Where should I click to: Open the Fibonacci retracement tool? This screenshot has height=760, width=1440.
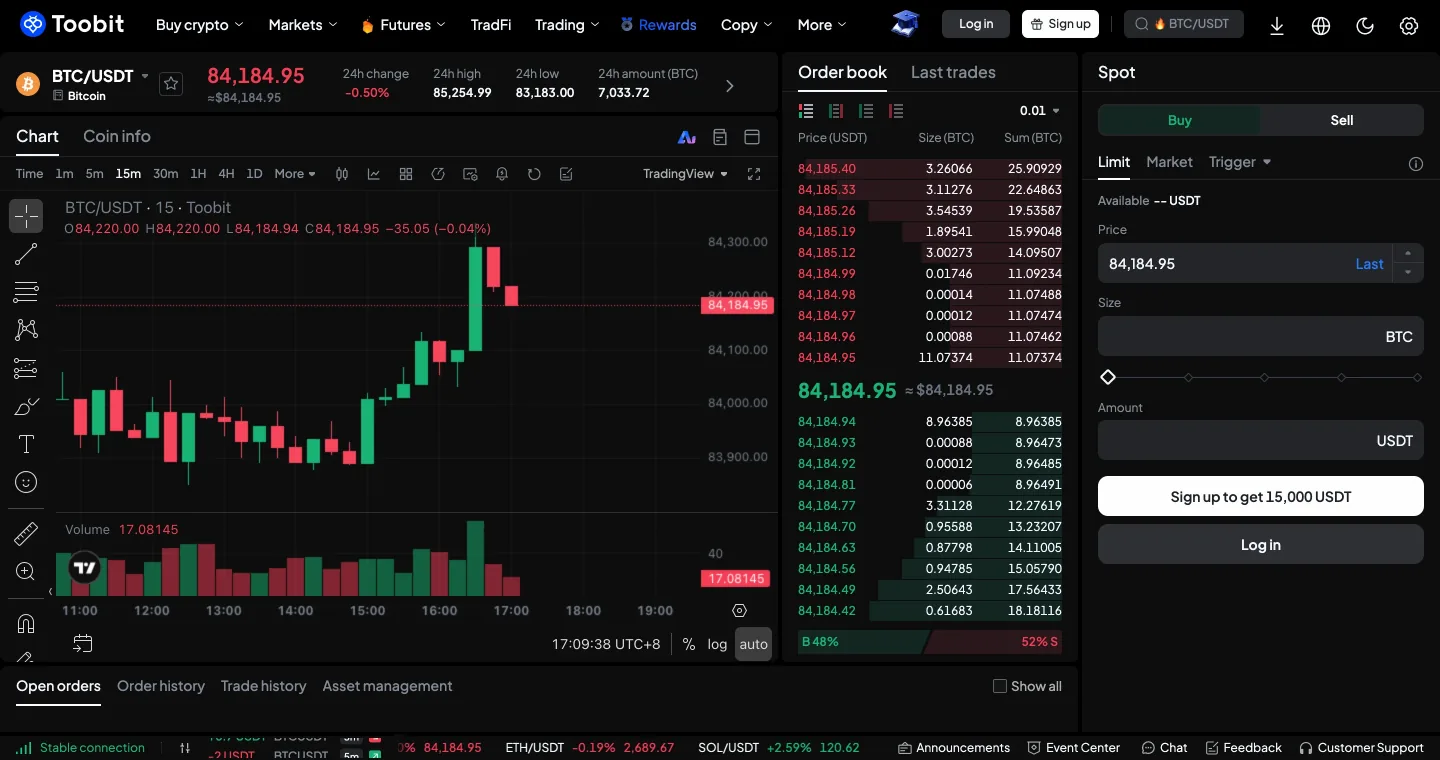coord(26,292)
